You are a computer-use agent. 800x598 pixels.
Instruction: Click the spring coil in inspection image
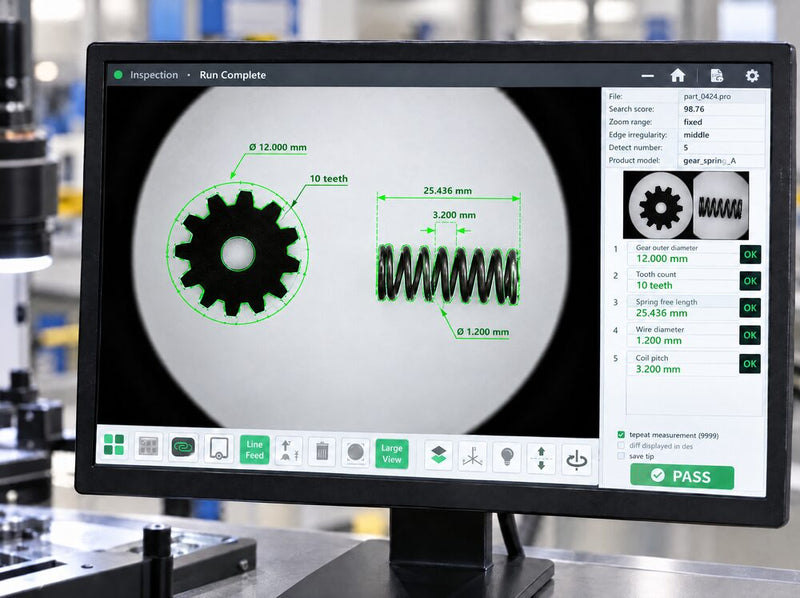pos(448,274)
